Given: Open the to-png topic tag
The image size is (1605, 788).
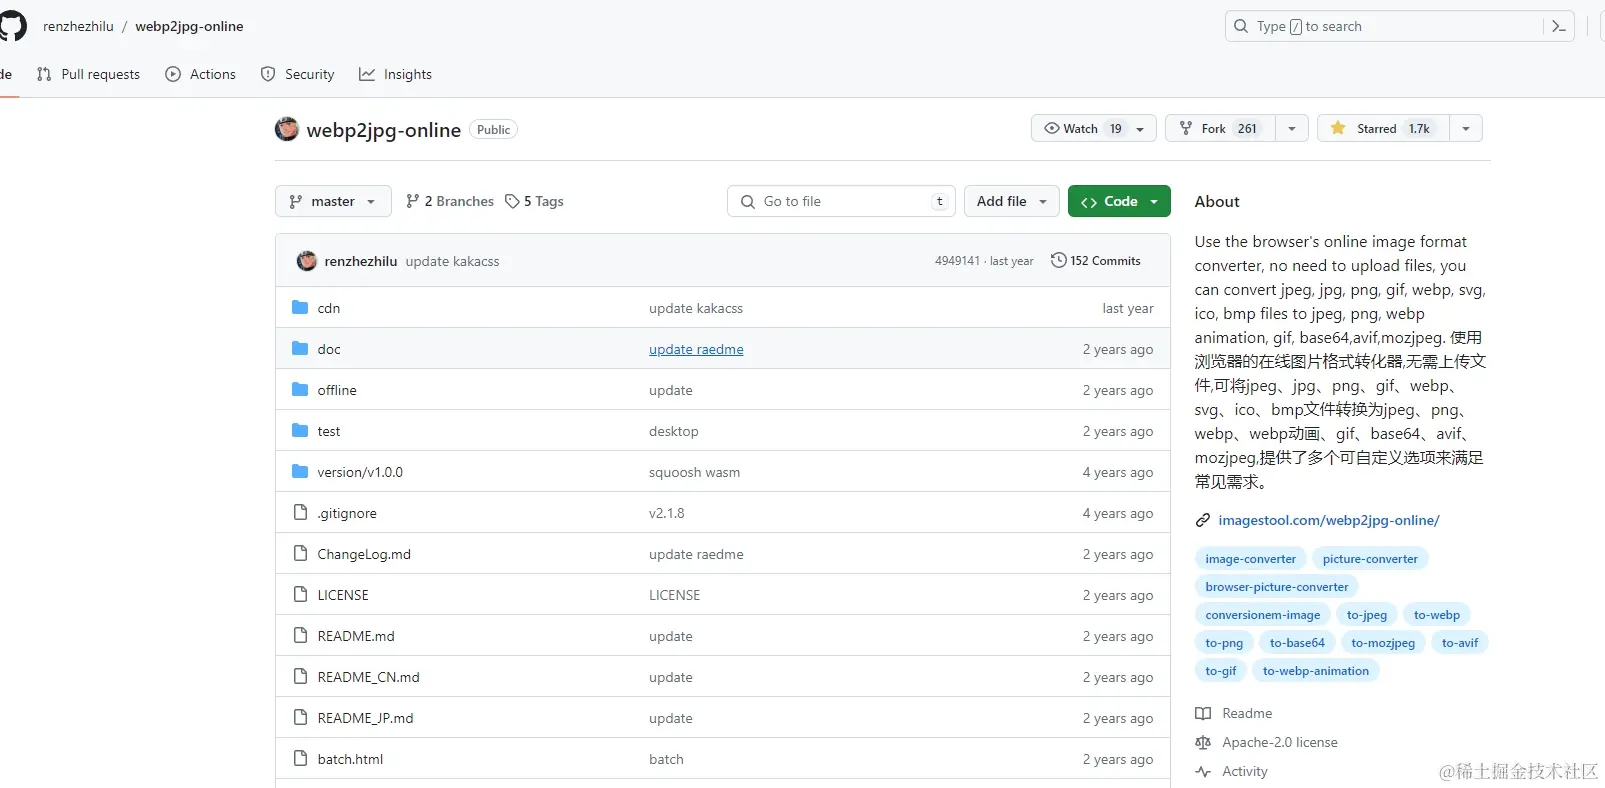Looking at the screenshot, I should click(1224, 643).
